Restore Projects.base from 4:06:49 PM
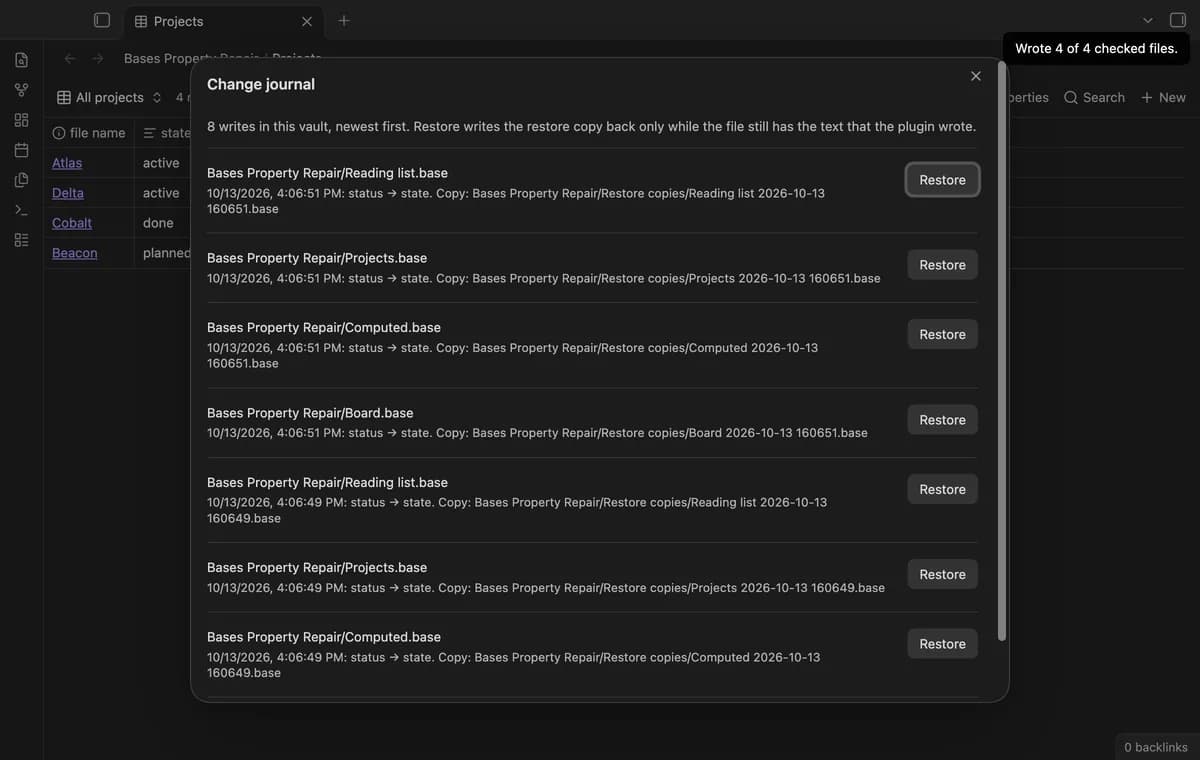1200x760 pixels. point(942,574)
